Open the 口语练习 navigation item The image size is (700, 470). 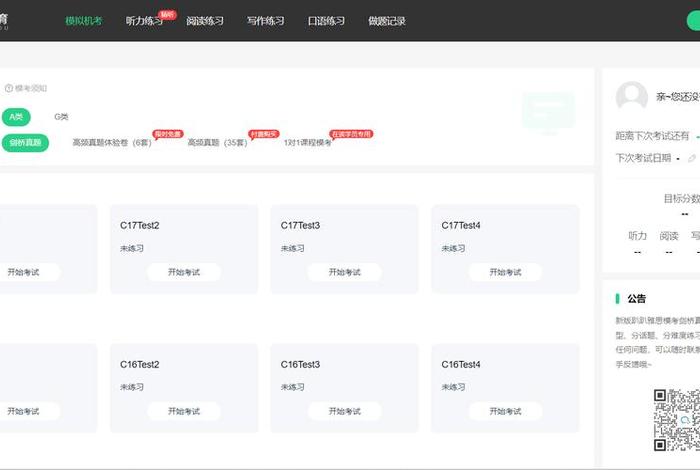[326, 21]
